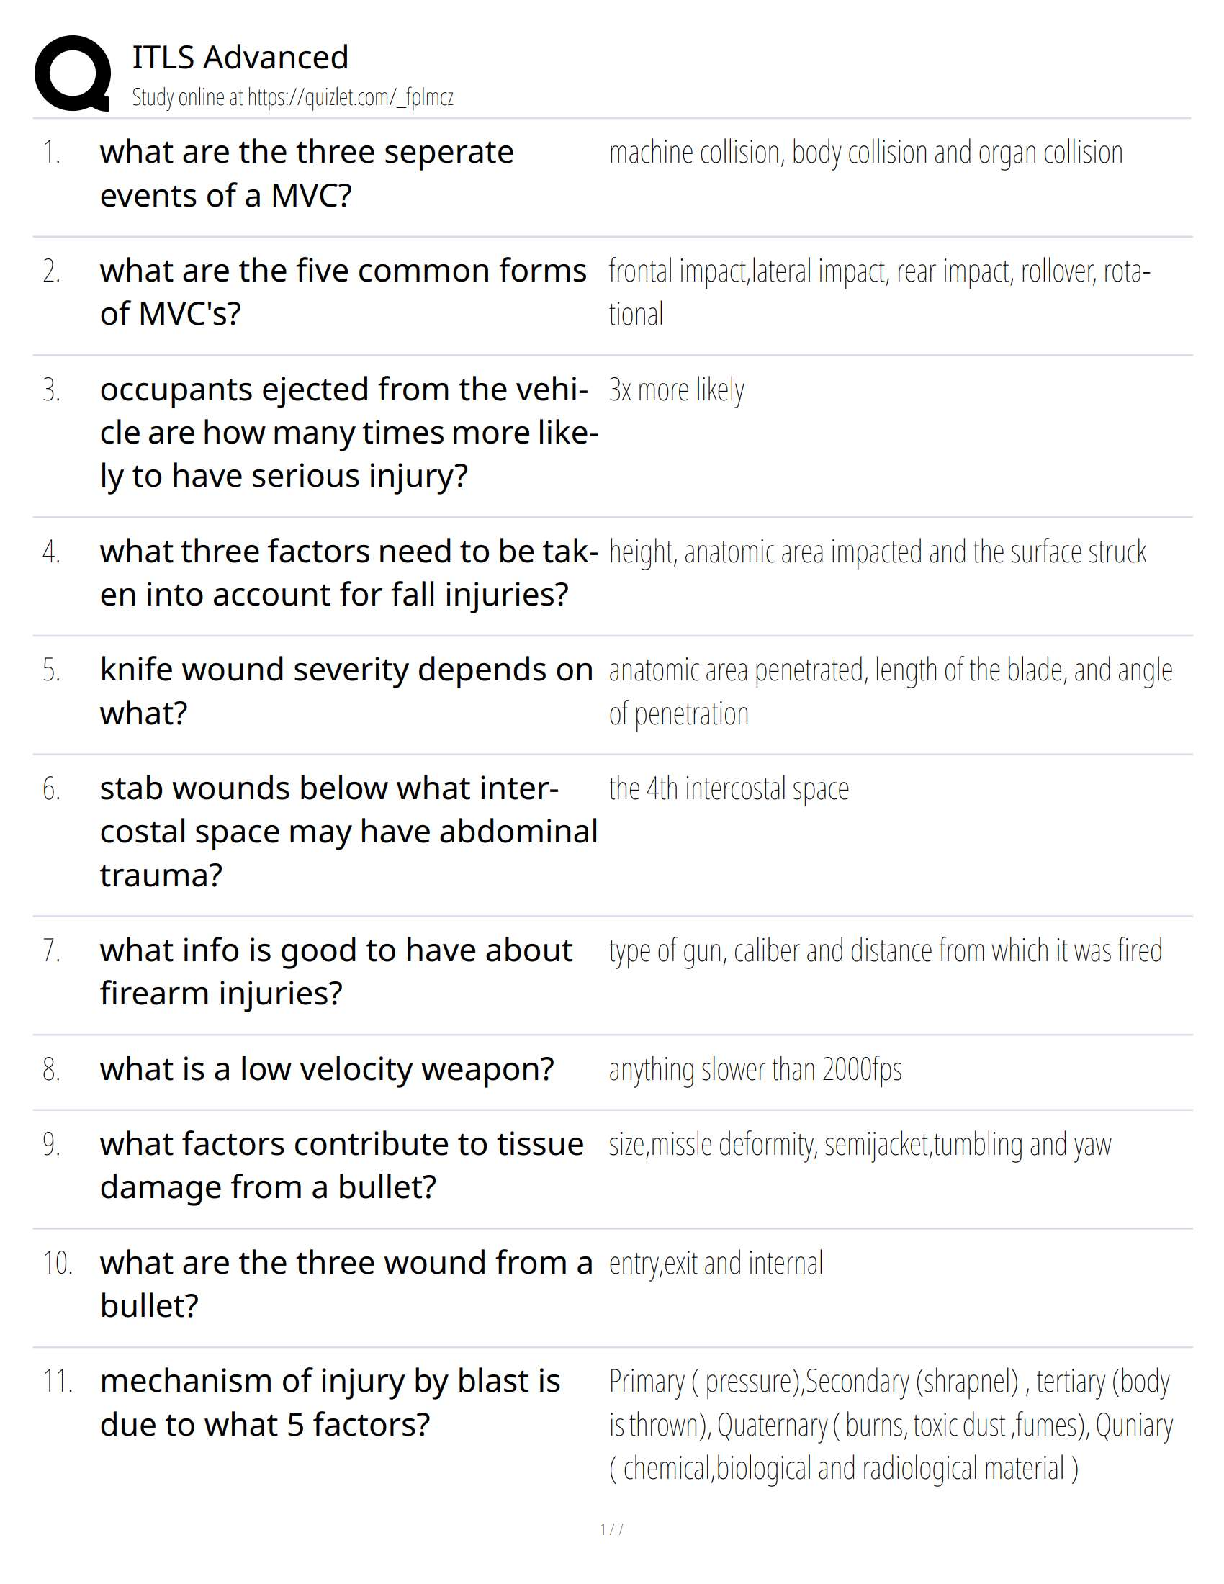Click question 6 about stab wounds intercostal space
This screenshot has height=1584, width=1224.
point(349,831)
